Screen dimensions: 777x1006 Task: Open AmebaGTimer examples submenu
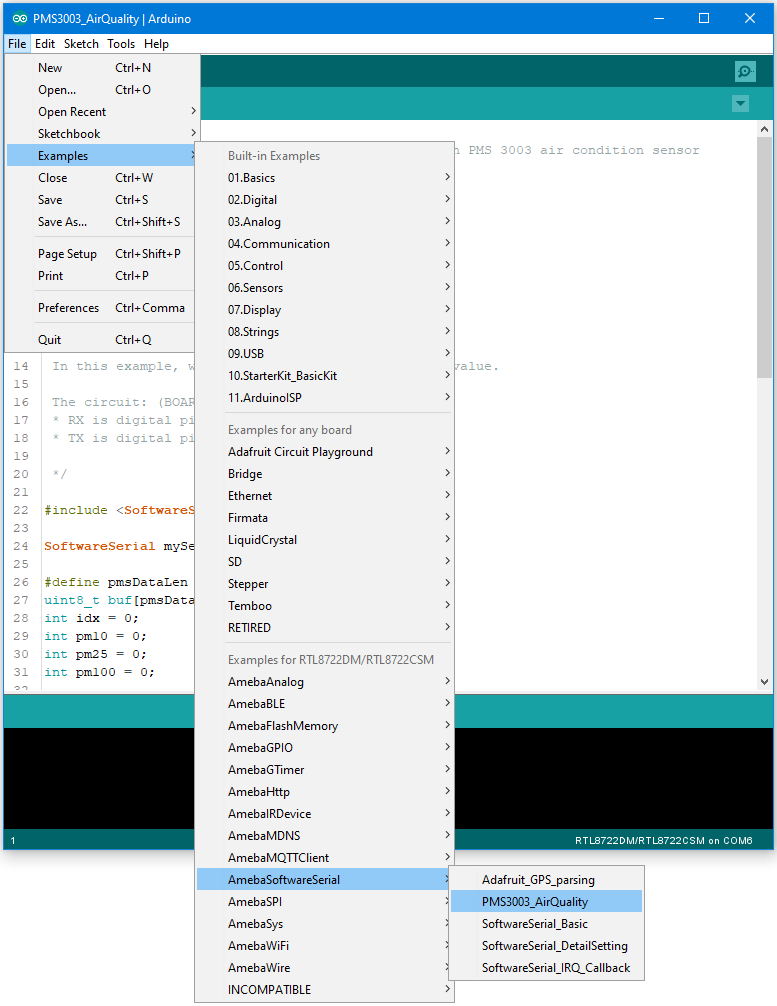click(324, 770)
